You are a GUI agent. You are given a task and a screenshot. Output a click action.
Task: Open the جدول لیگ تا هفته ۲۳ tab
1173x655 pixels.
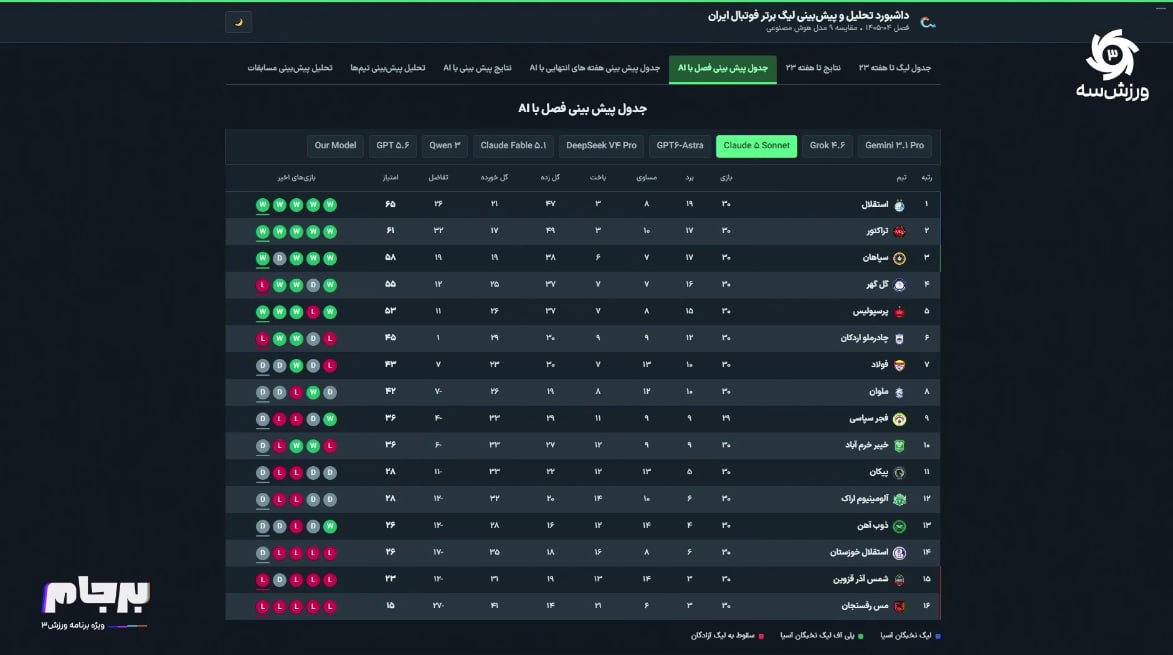click(895, 68)
